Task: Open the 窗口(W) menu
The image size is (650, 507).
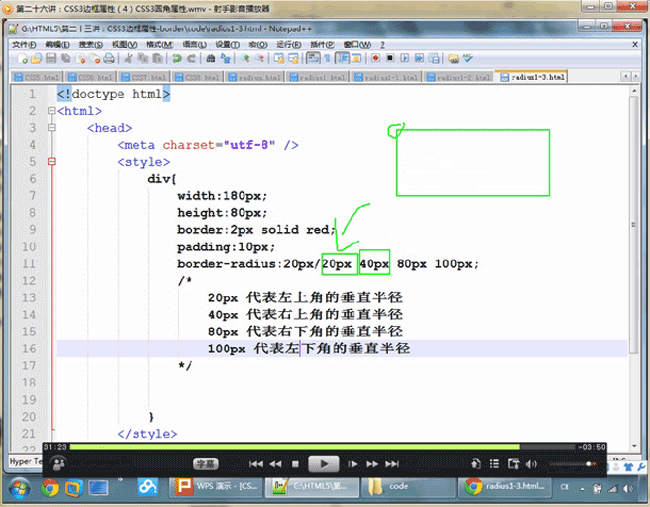Action: 357,44
